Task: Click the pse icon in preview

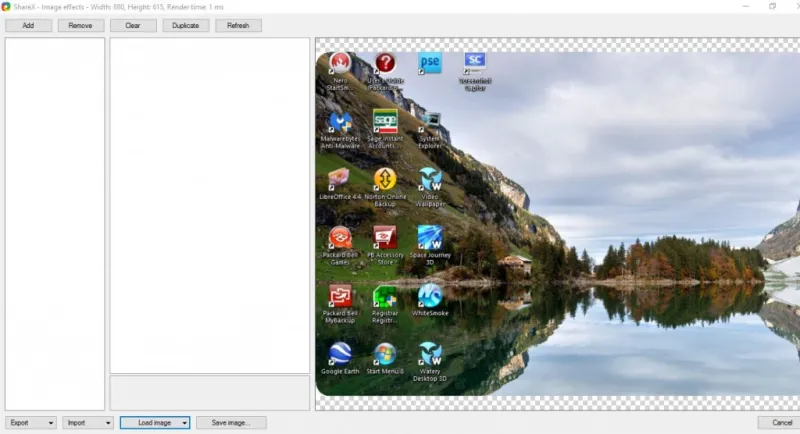Action: coord(430,64)
